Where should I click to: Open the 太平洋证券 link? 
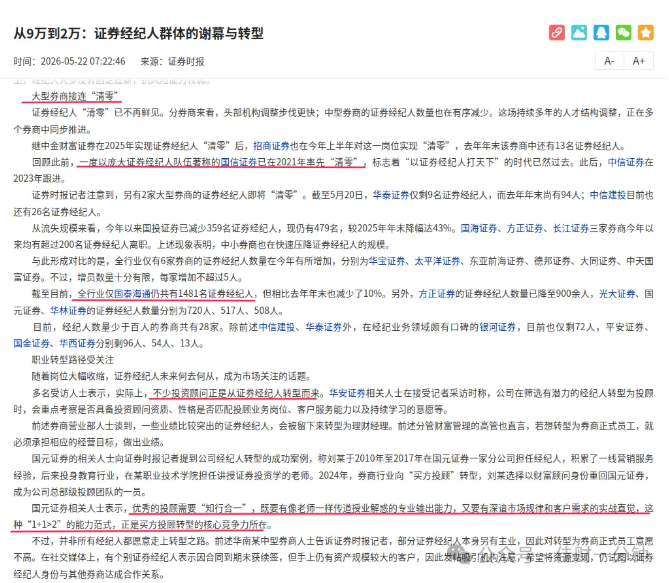pos(438,261)
